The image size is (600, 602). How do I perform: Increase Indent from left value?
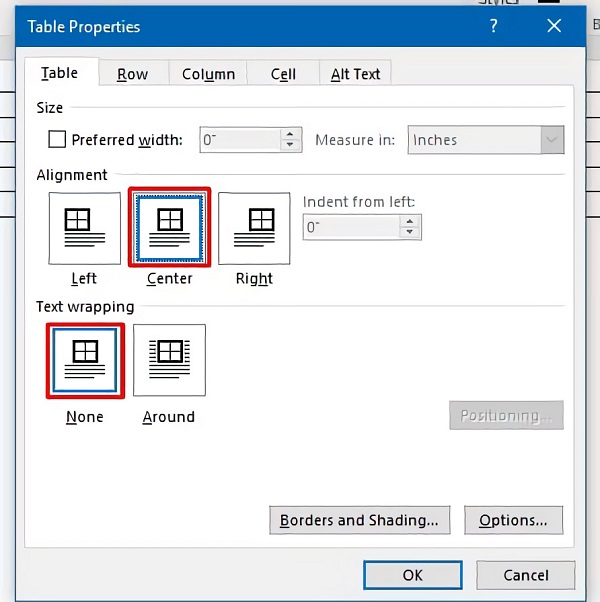click(409, 221)
